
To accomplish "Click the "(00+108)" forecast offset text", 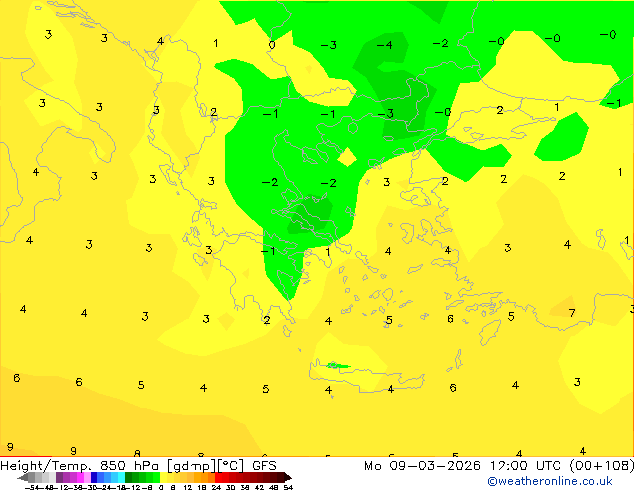I will tap(602, 466).
